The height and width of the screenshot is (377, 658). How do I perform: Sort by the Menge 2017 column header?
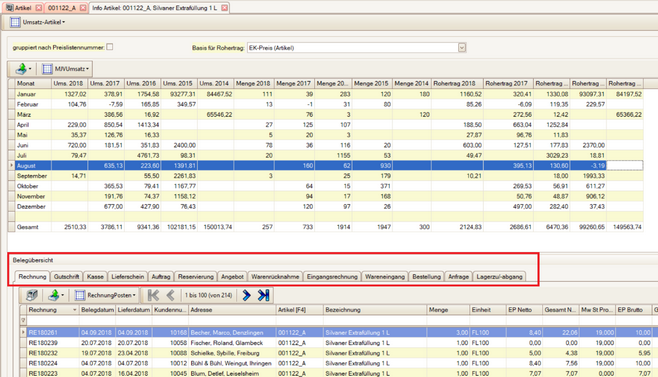[x=293, y=84]
